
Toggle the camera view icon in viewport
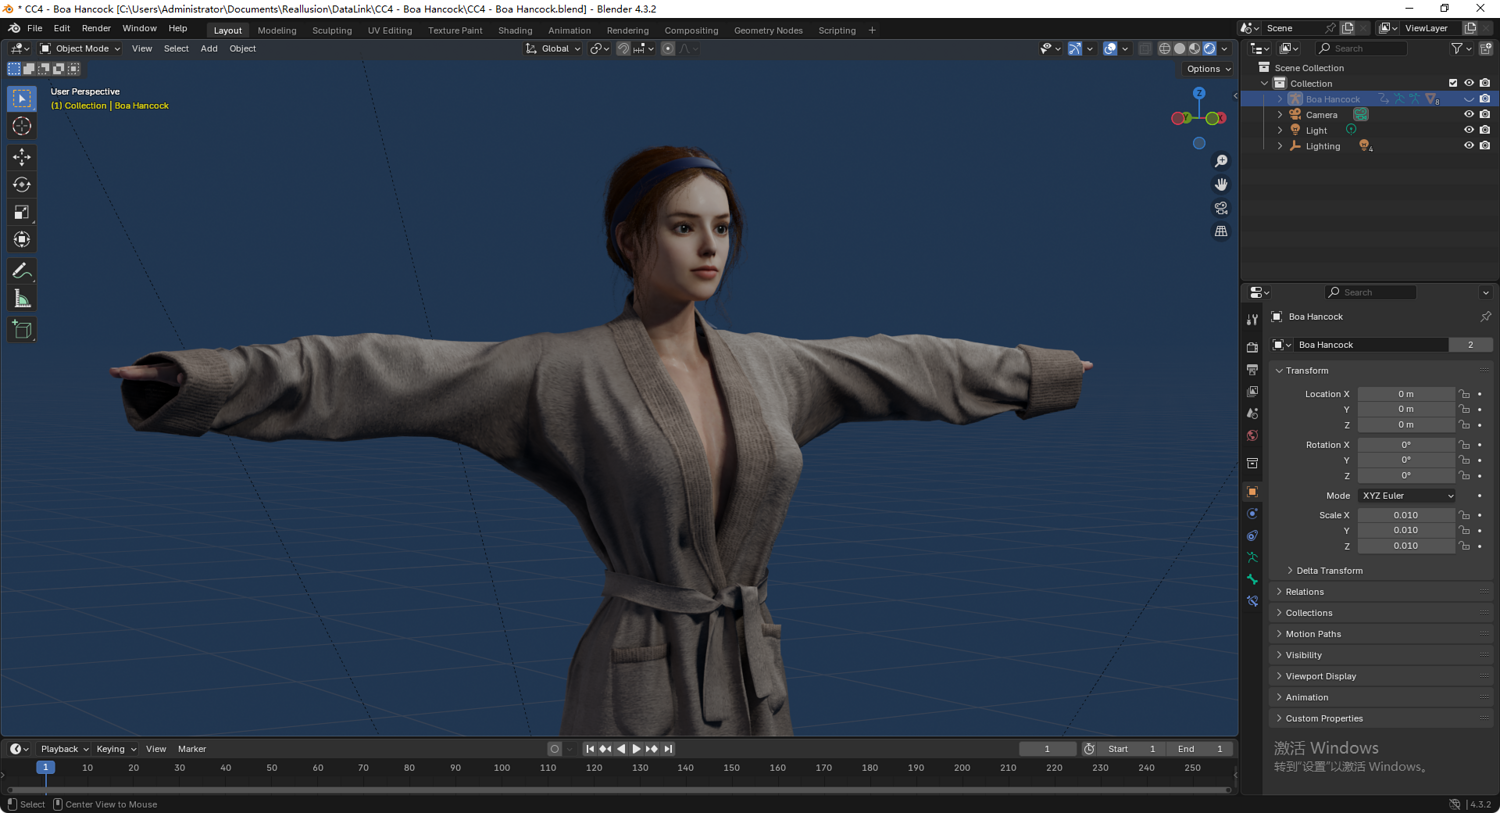(x=1221, y=208)
